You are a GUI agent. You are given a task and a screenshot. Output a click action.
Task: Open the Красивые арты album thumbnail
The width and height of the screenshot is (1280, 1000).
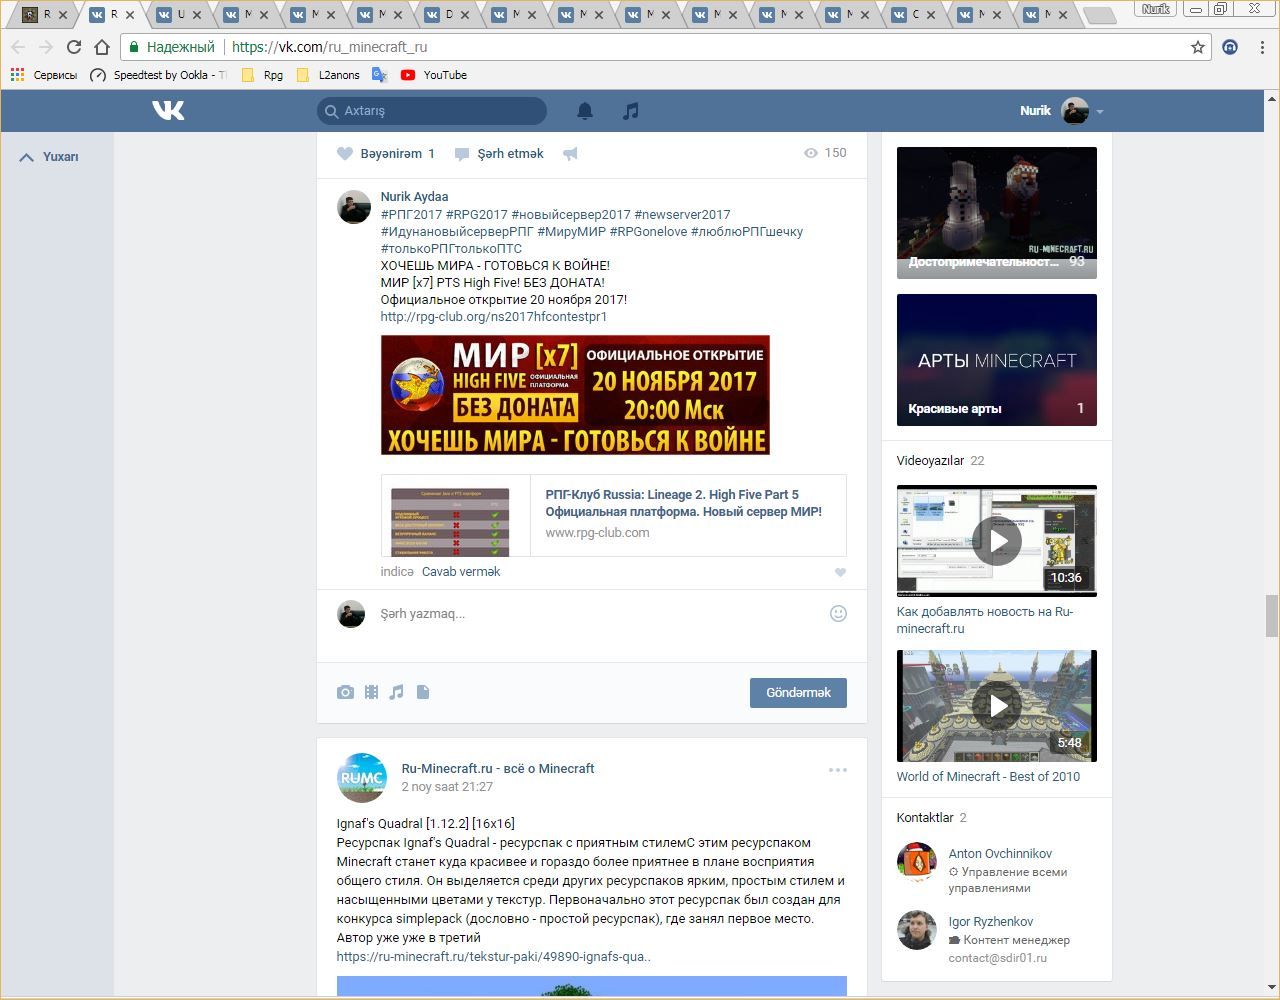point(997,360)
